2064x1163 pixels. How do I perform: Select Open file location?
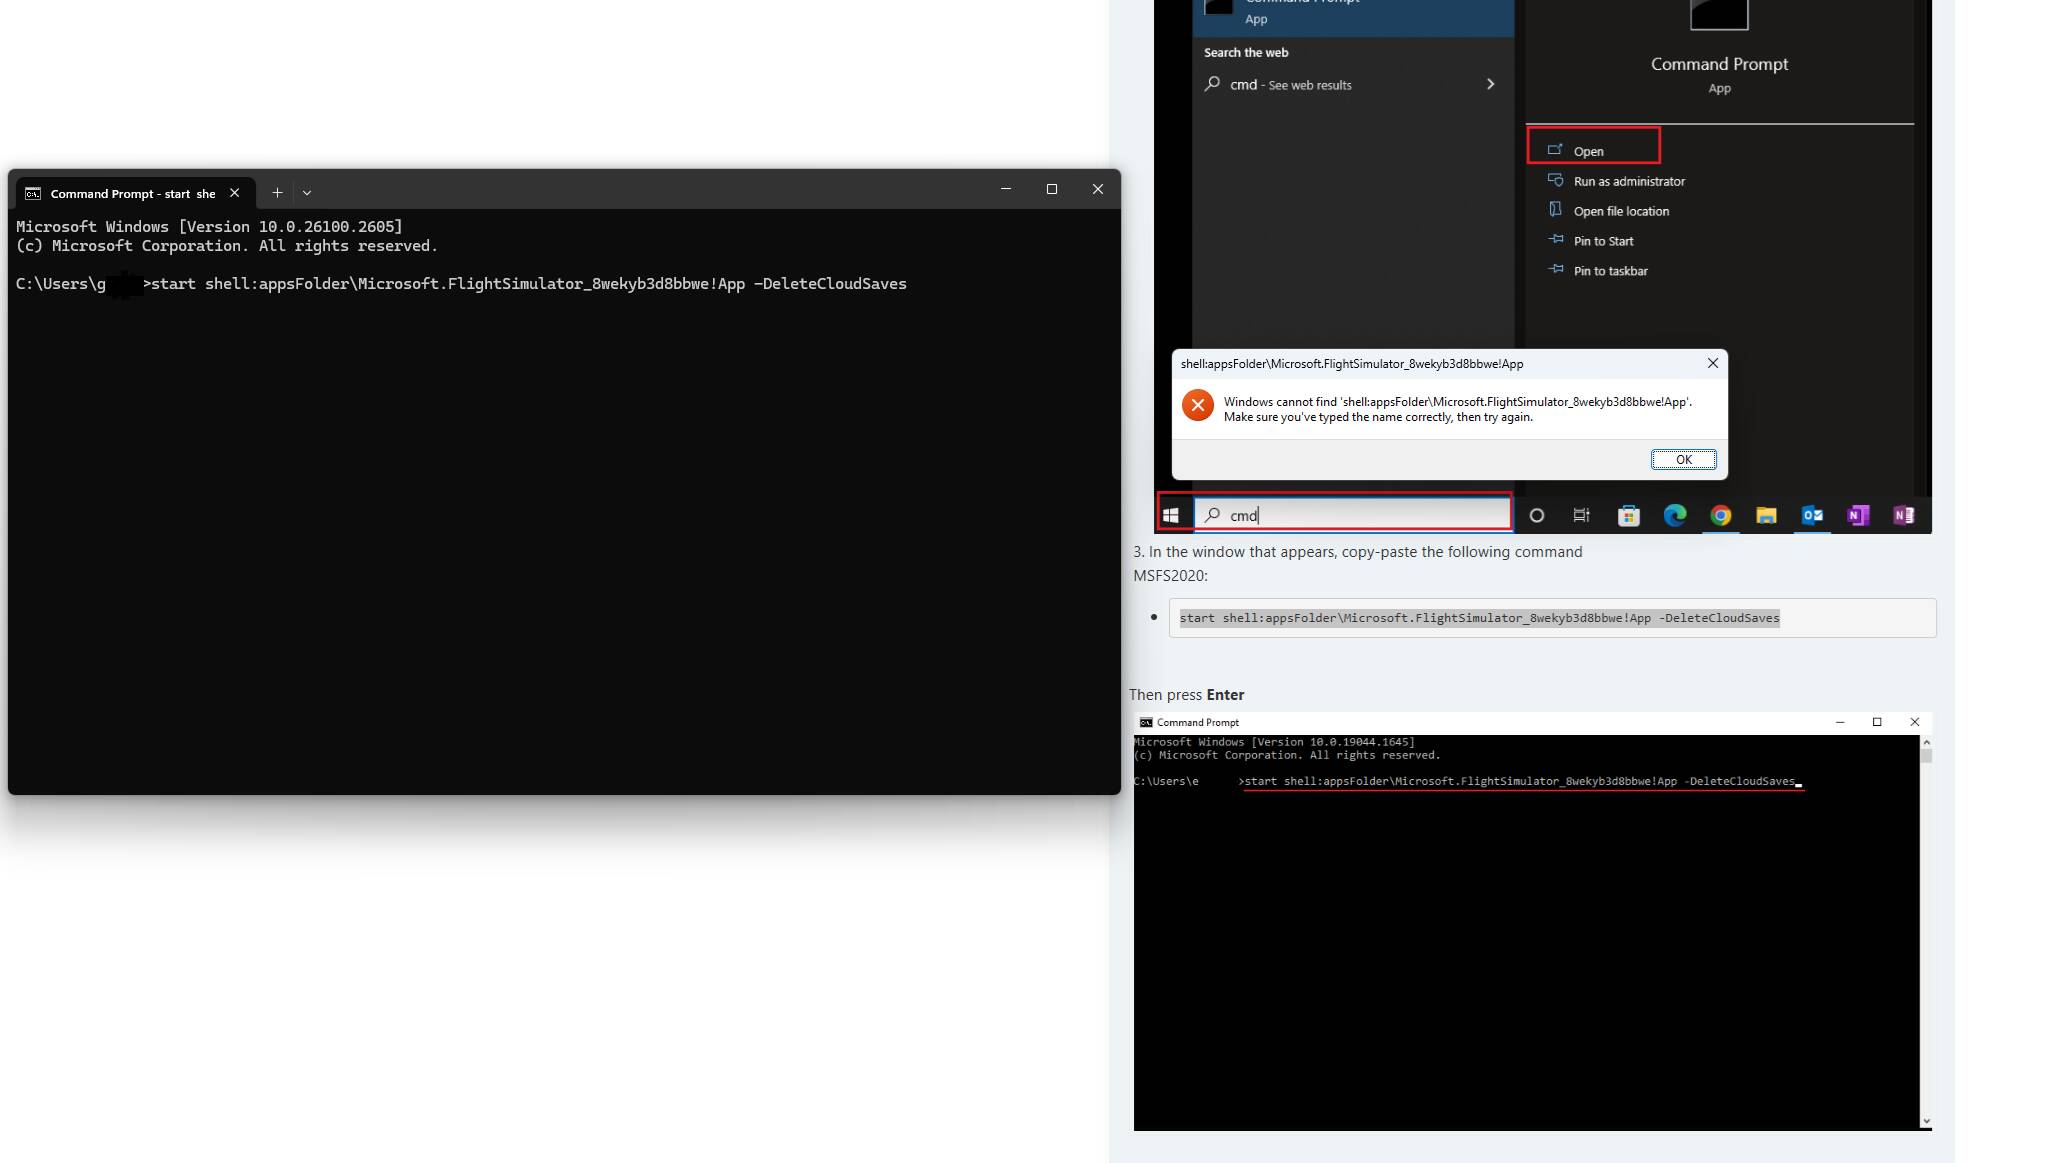coord(1620,211)
